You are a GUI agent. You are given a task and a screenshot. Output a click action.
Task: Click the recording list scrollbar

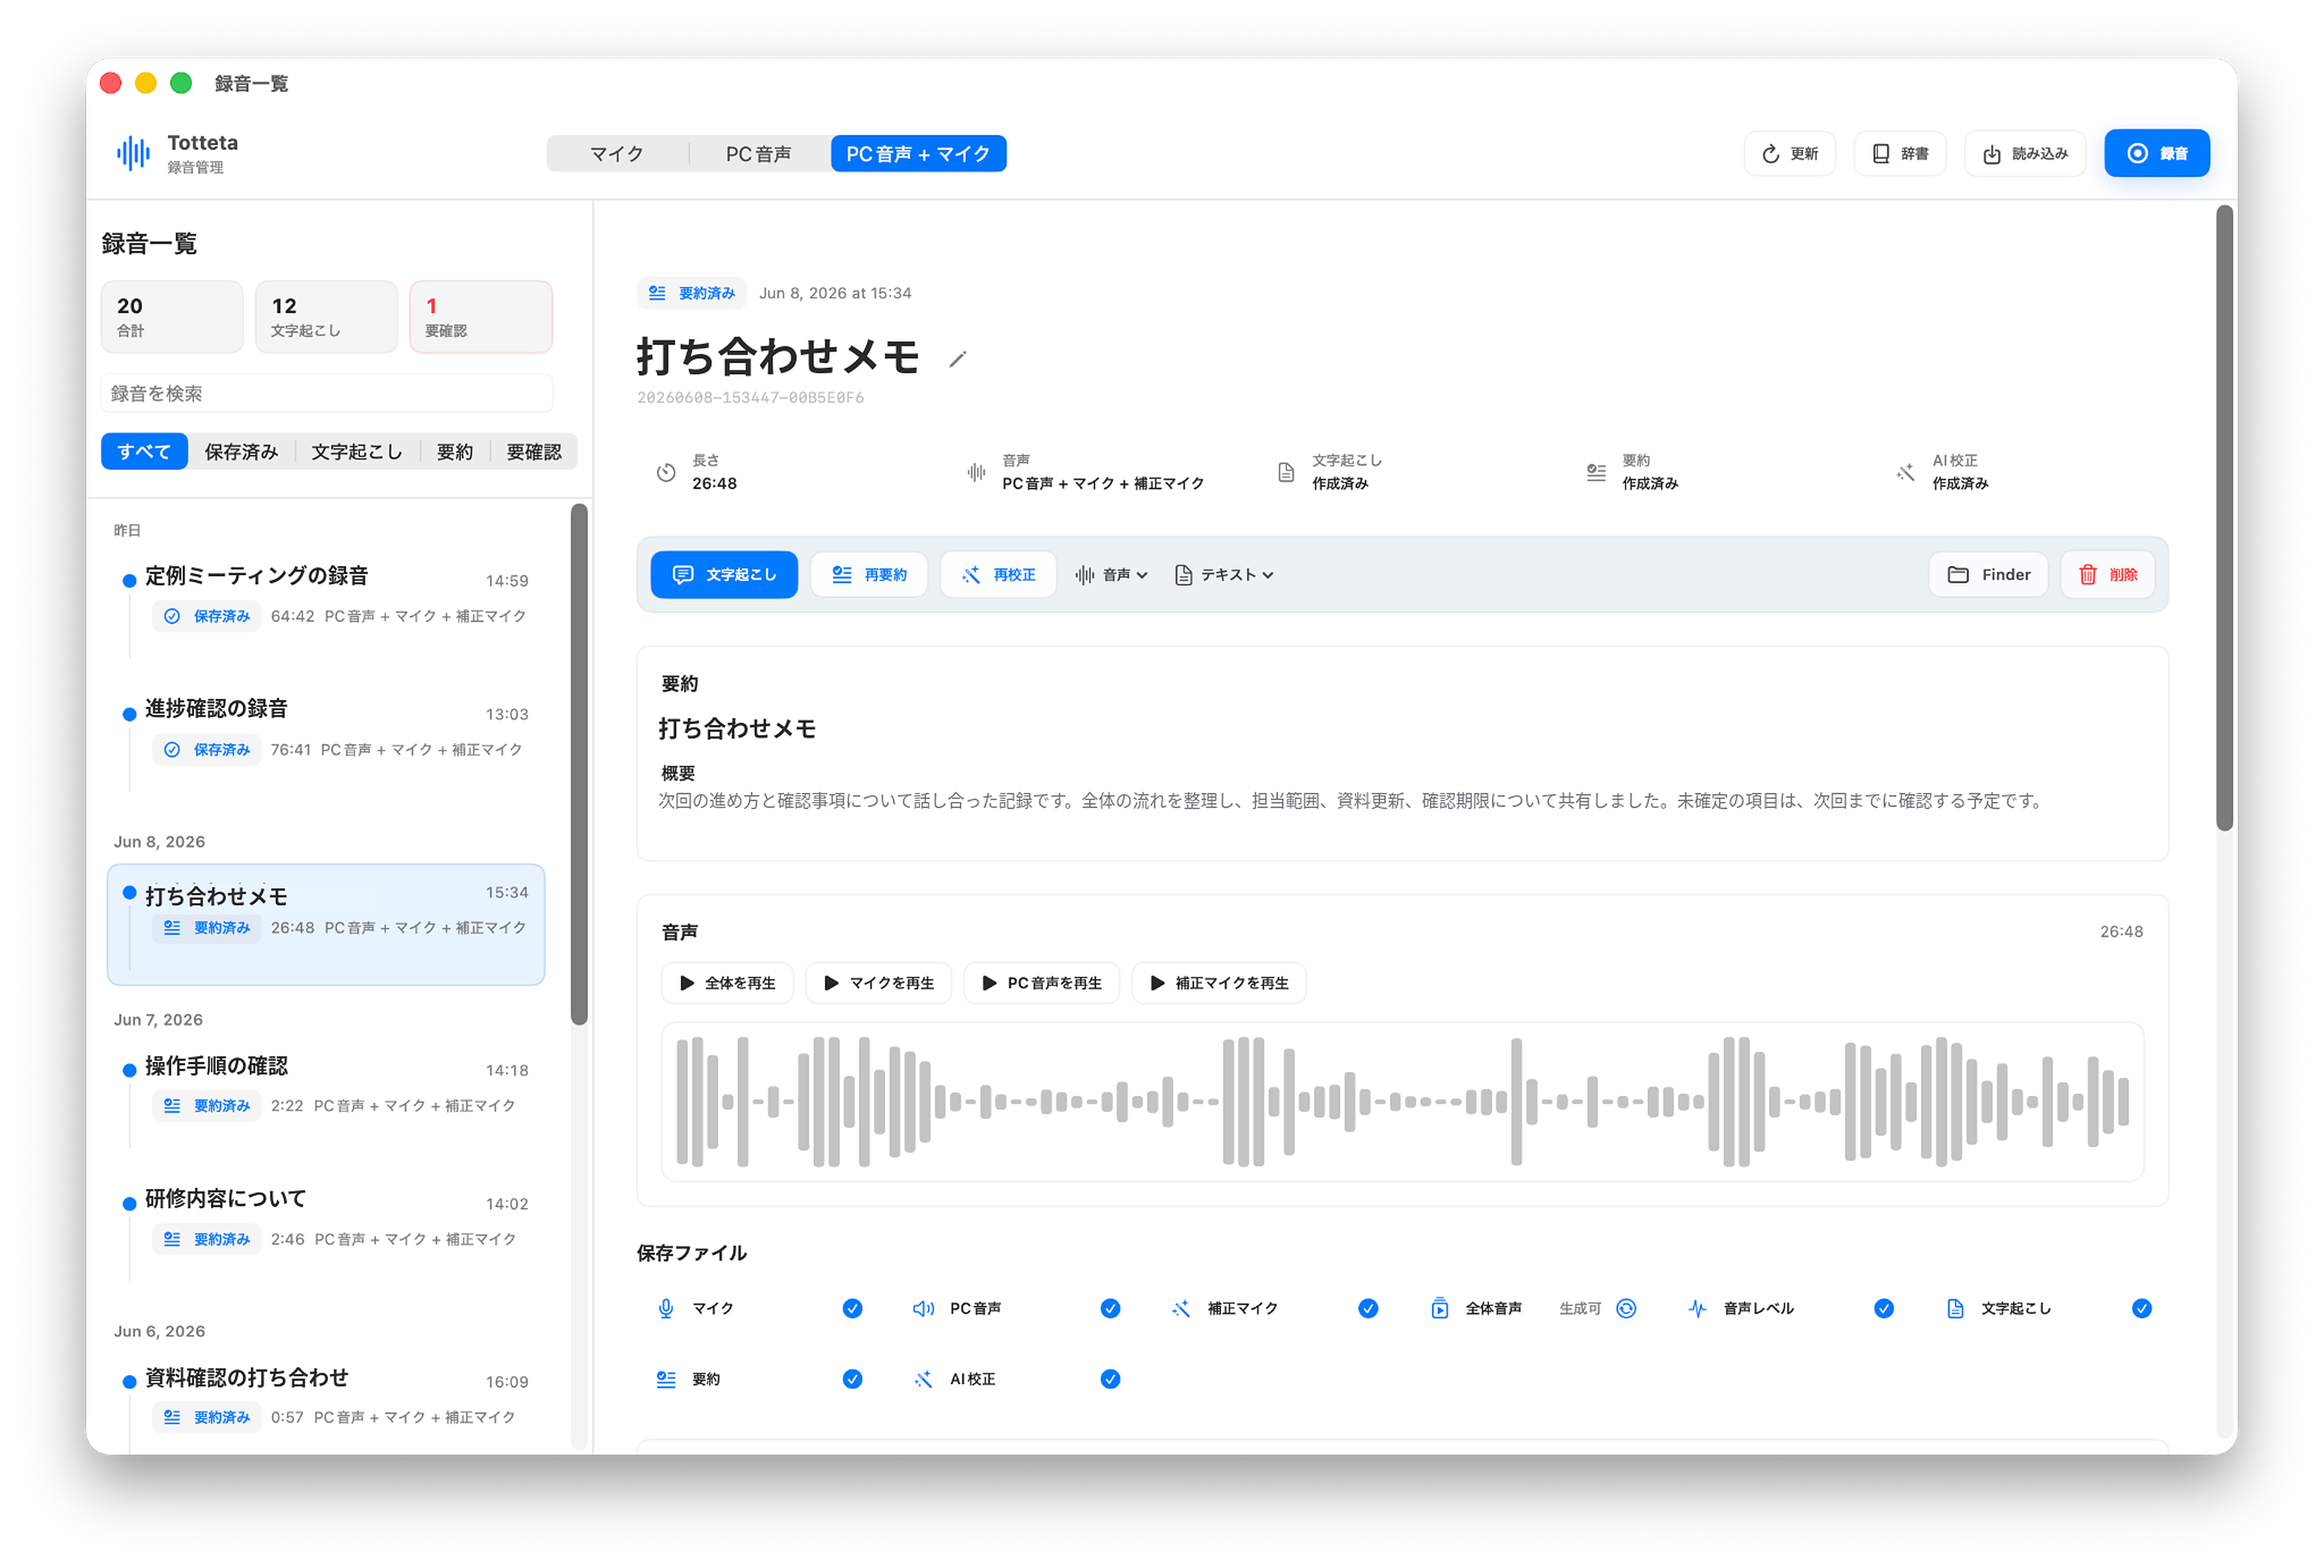click(579, 765)
